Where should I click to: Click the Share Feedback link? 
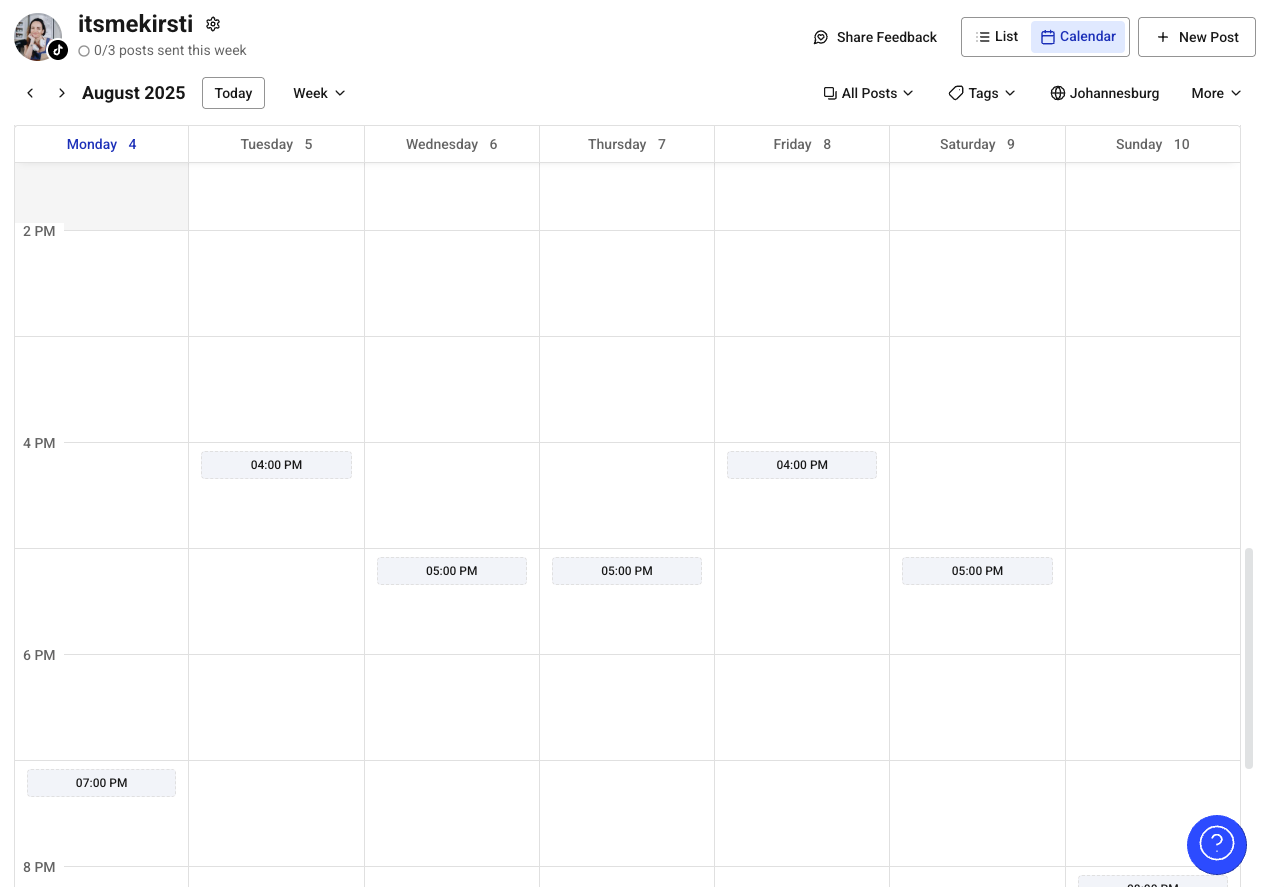coord(875,37)
